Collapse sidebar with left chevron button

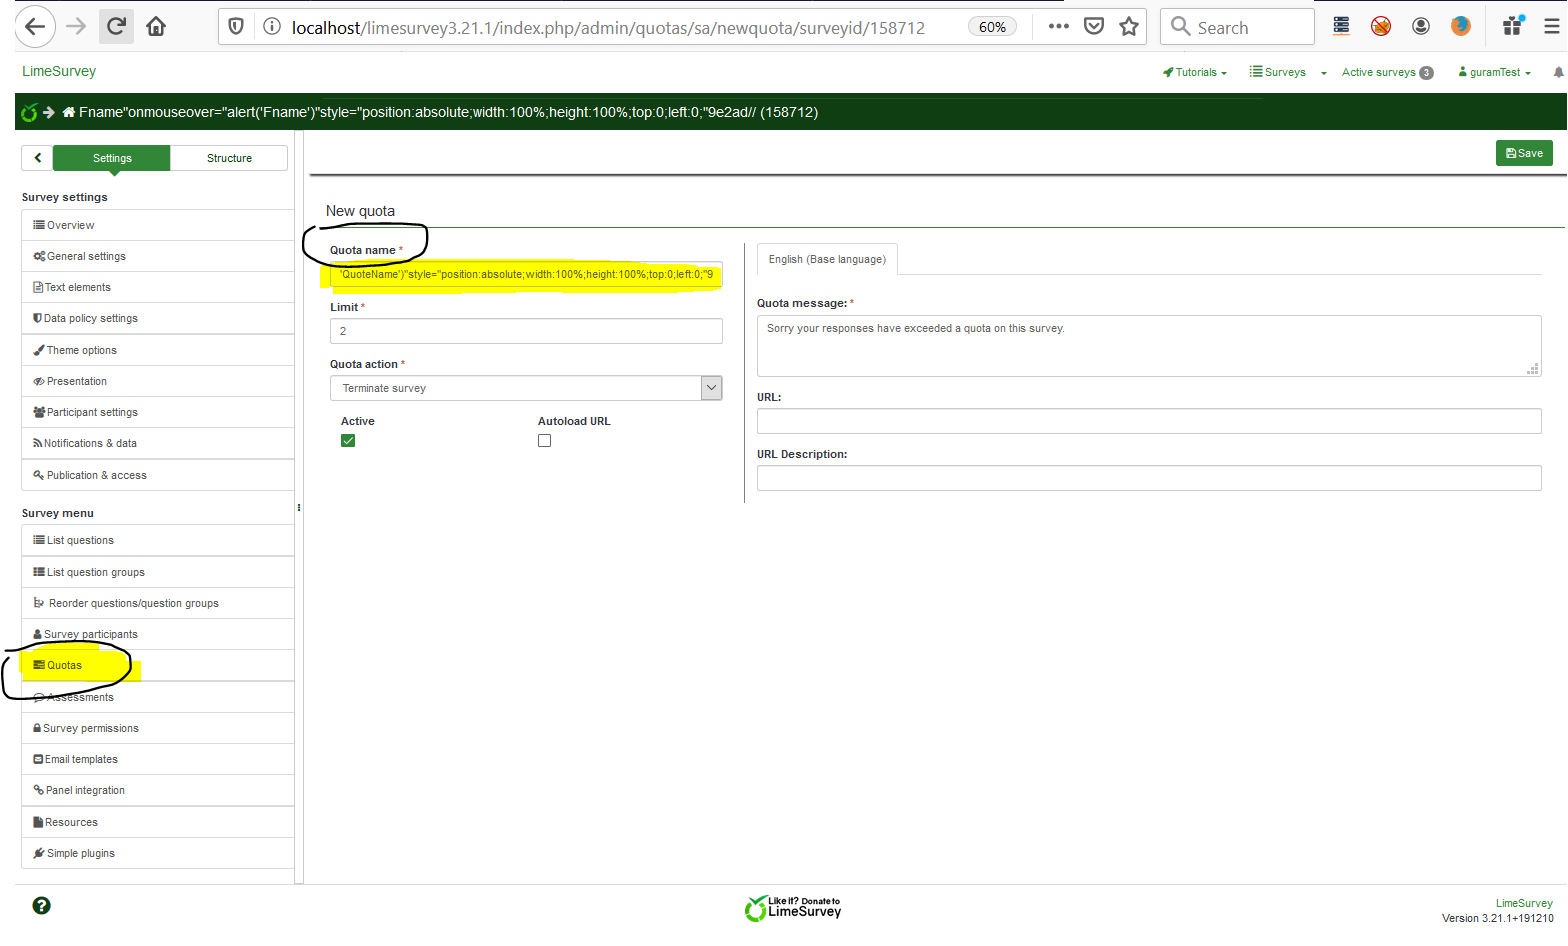click(x=37, y=158)
